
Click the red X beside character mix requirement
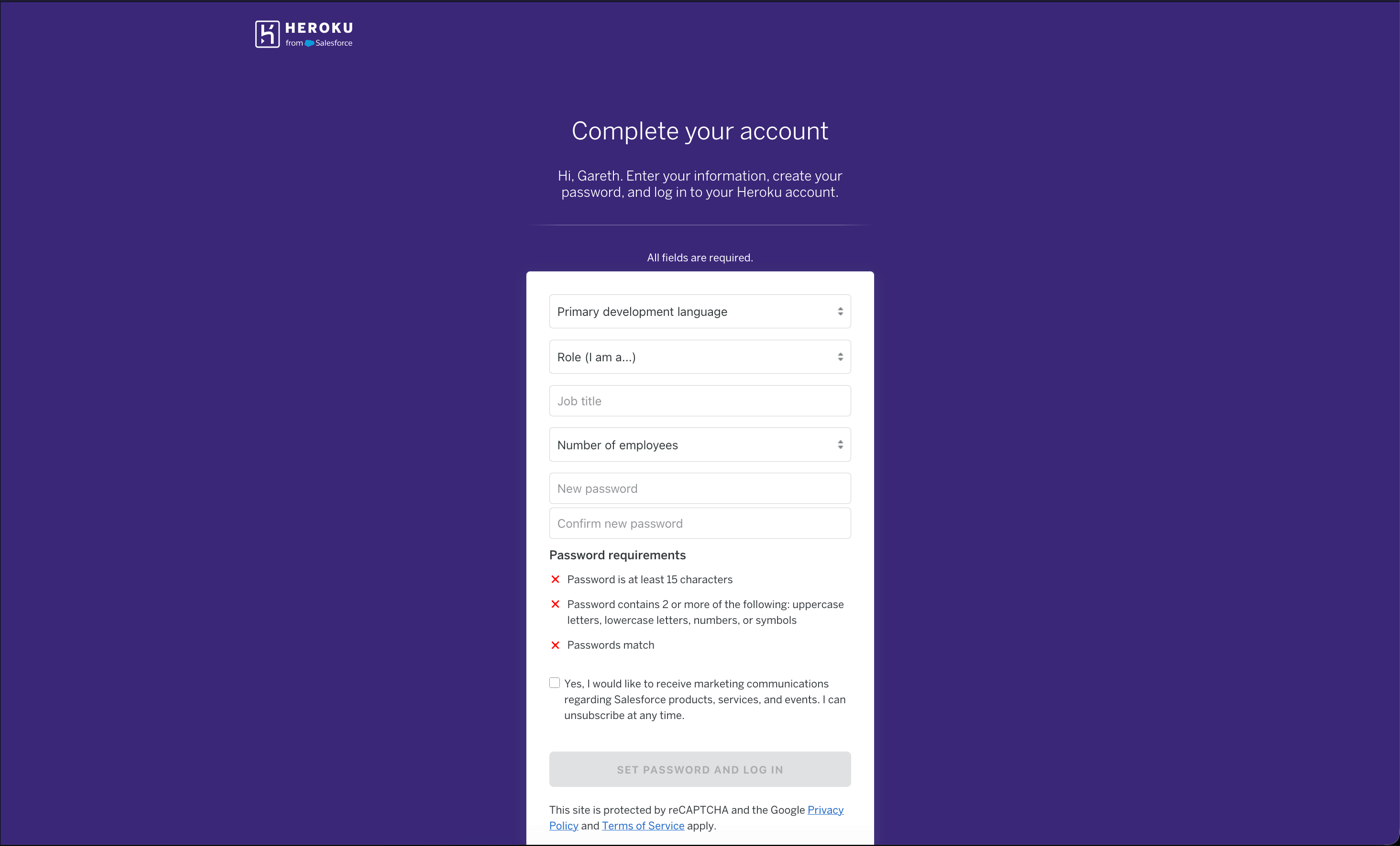pyautogui.click(x=556, y=604)
